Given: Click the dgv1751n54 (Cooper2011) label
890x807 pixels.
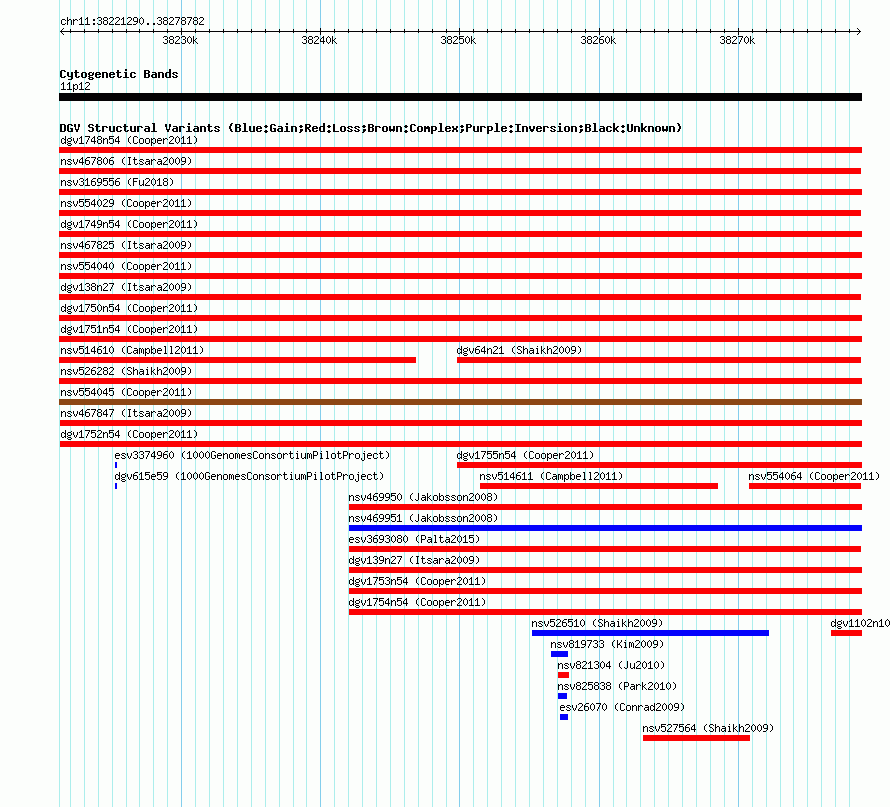Looking at the screenshot, I should 129,329.
